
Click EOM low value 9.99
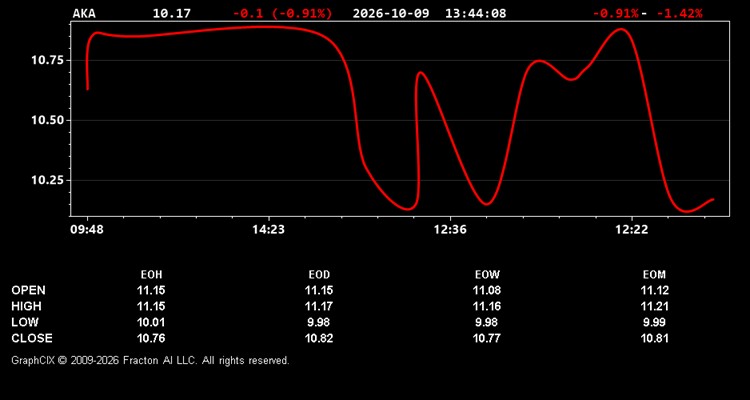tap(655, 322)
